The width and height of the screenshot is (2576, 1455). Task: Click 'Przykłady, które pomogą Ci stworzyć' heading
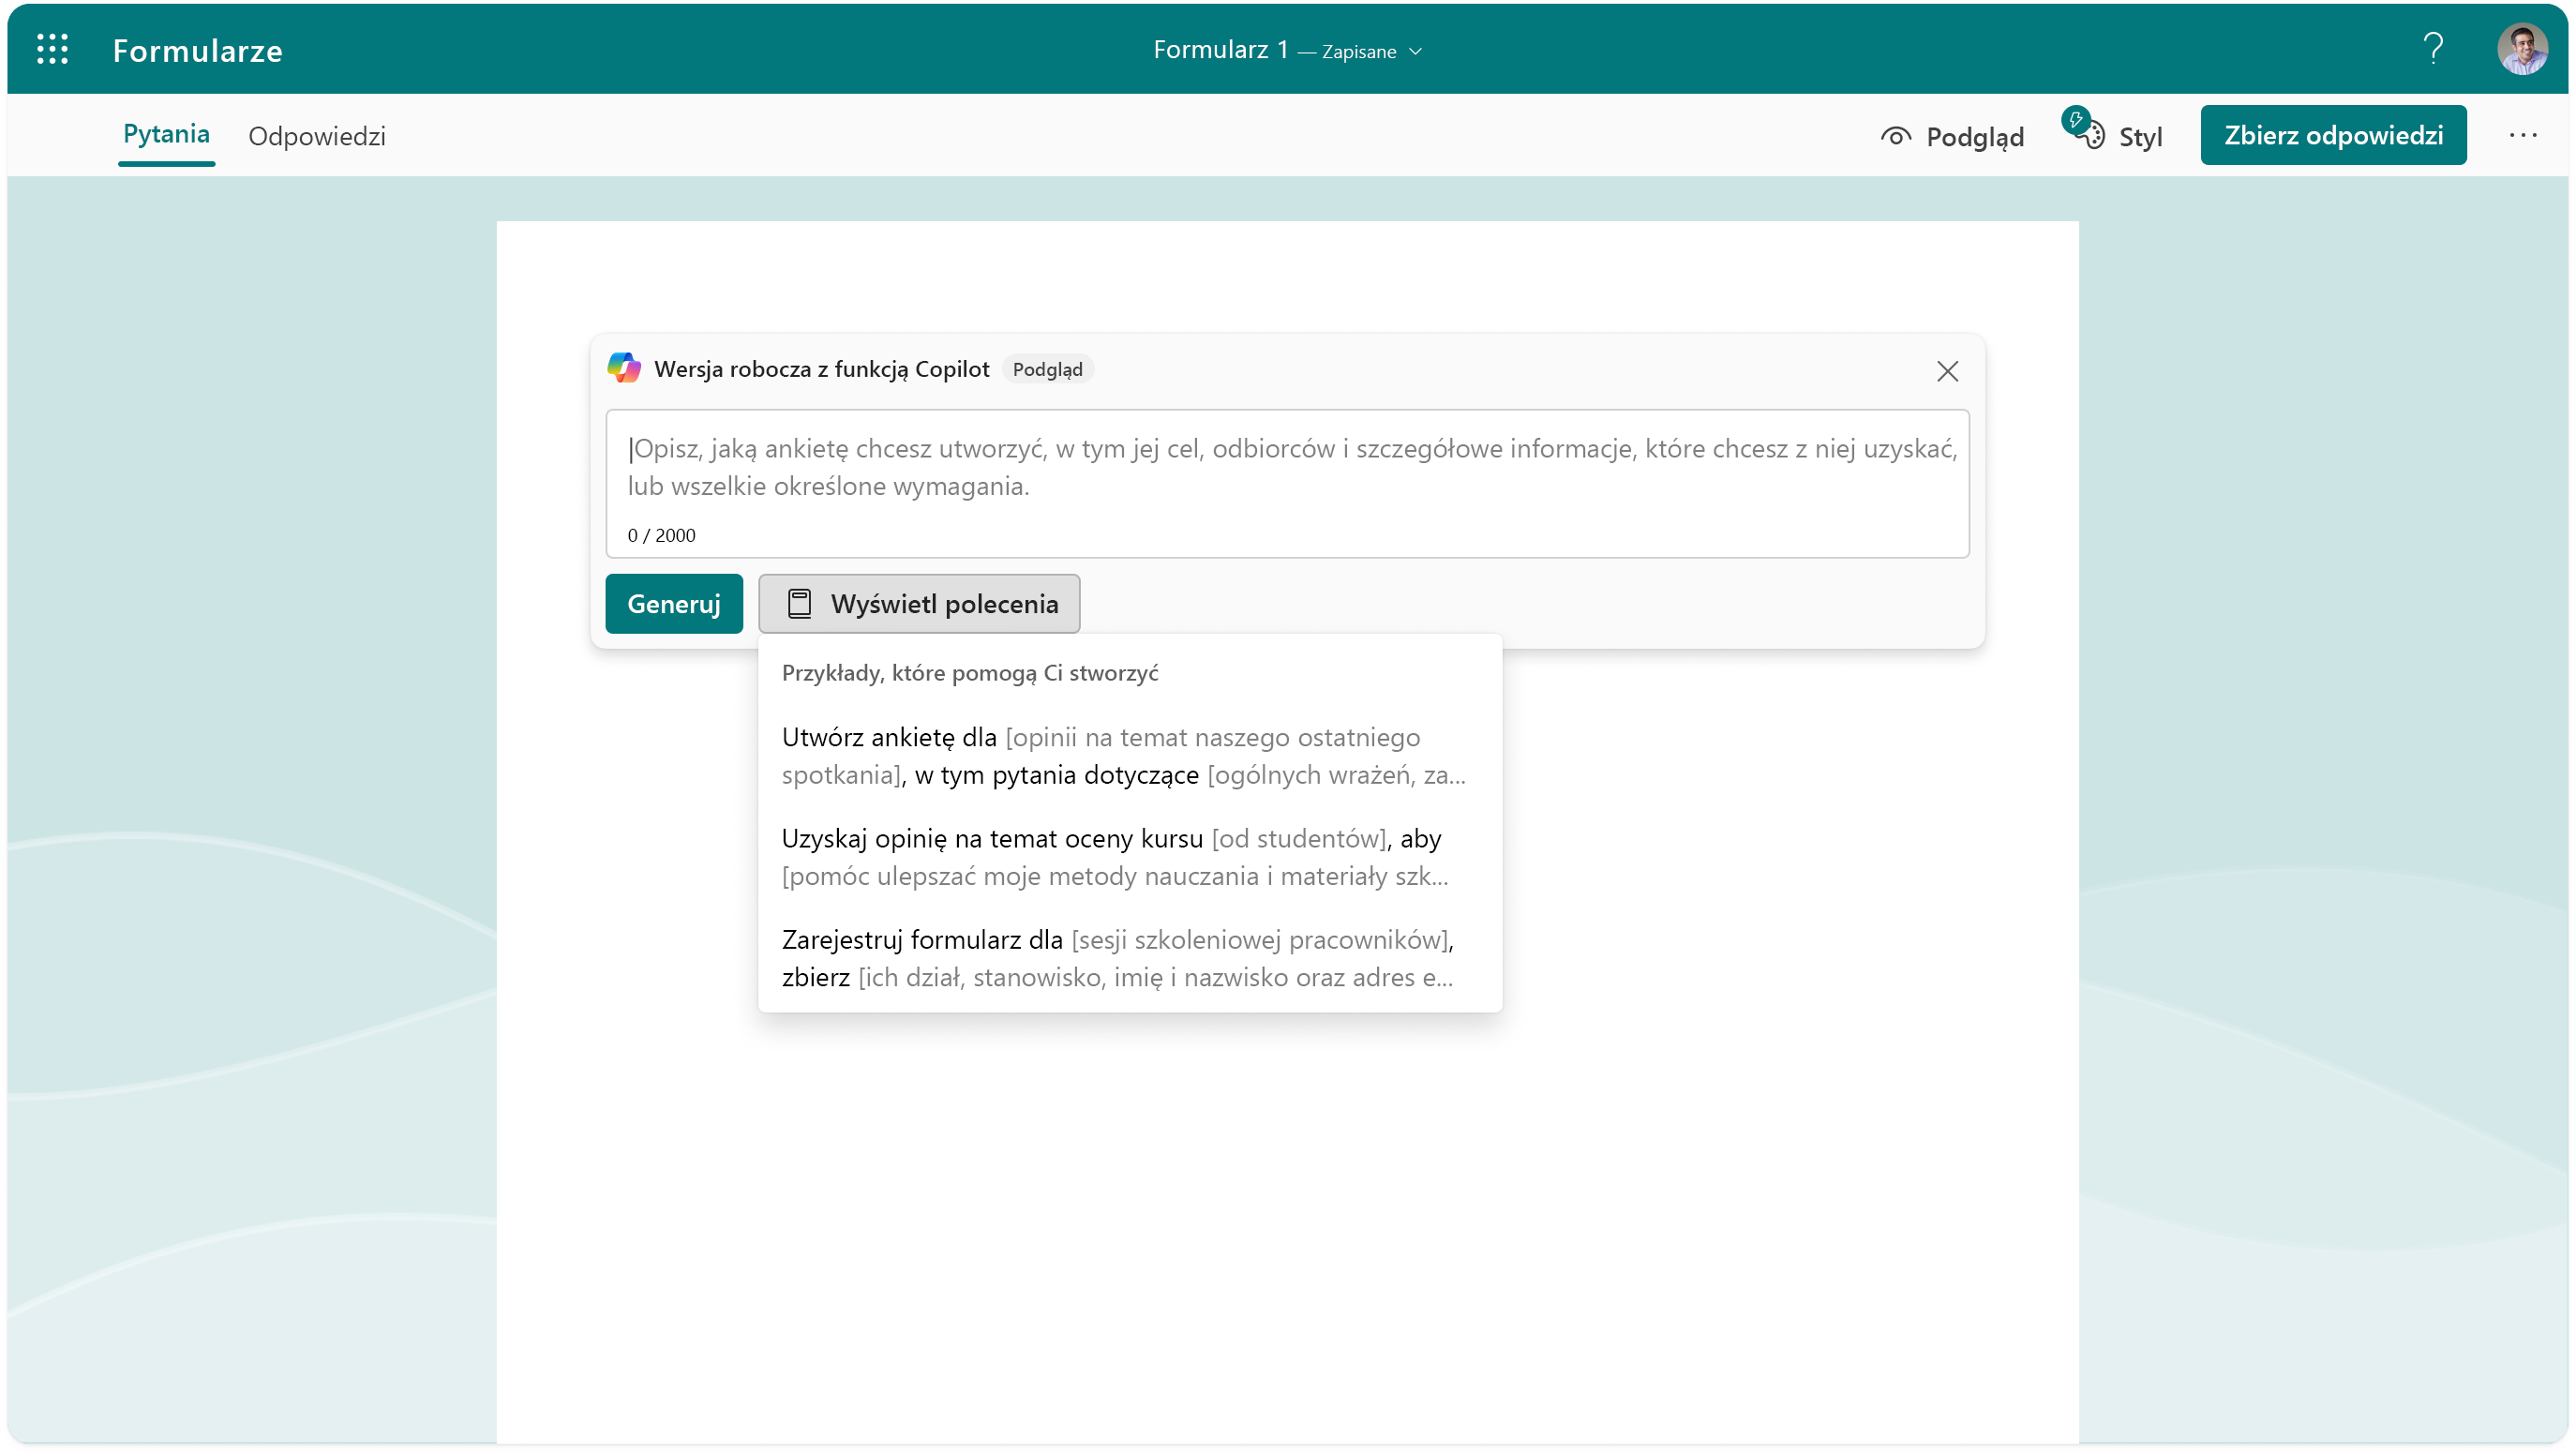click(x=969, y=673)
